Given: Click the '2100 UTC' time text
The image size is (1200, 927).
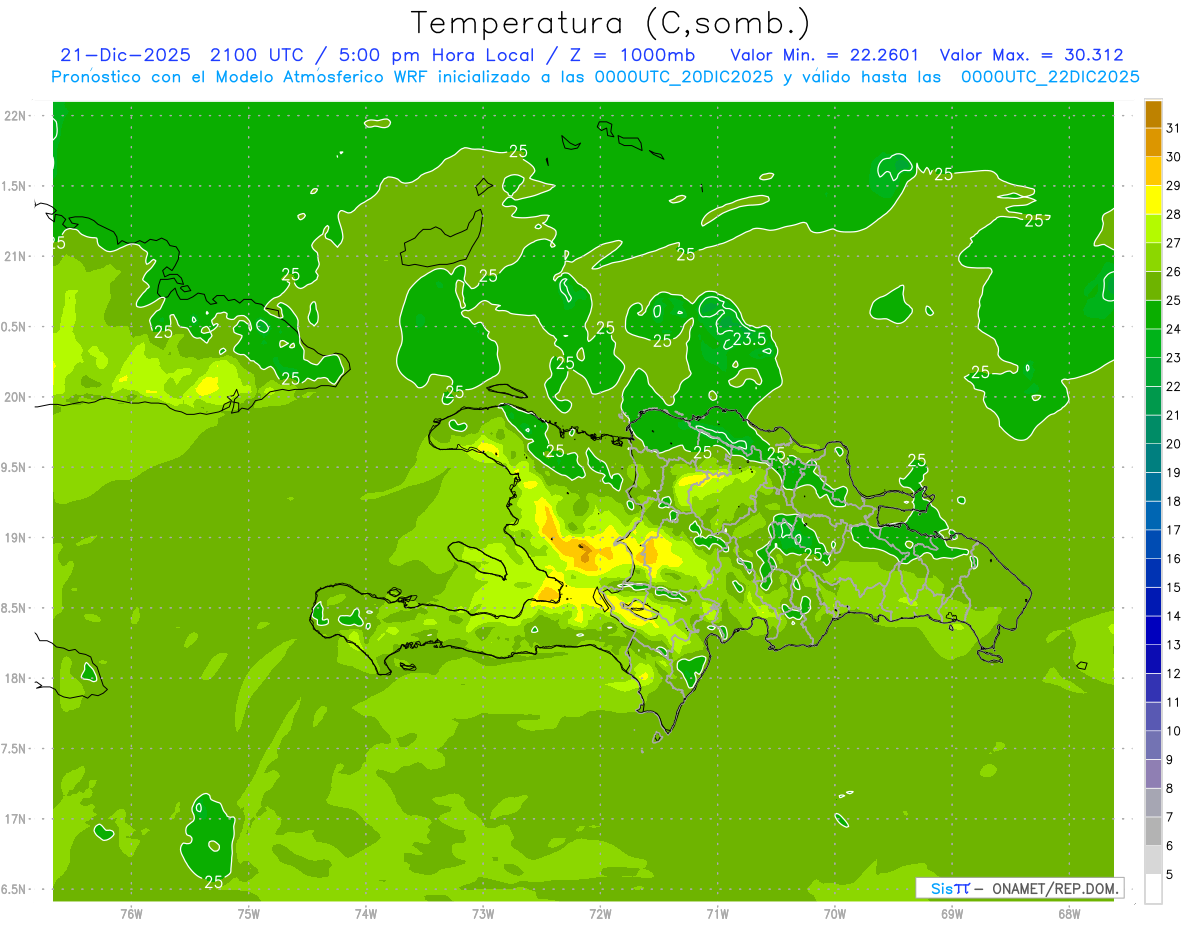Looking at the screenshot, I should tap(261, 55).
